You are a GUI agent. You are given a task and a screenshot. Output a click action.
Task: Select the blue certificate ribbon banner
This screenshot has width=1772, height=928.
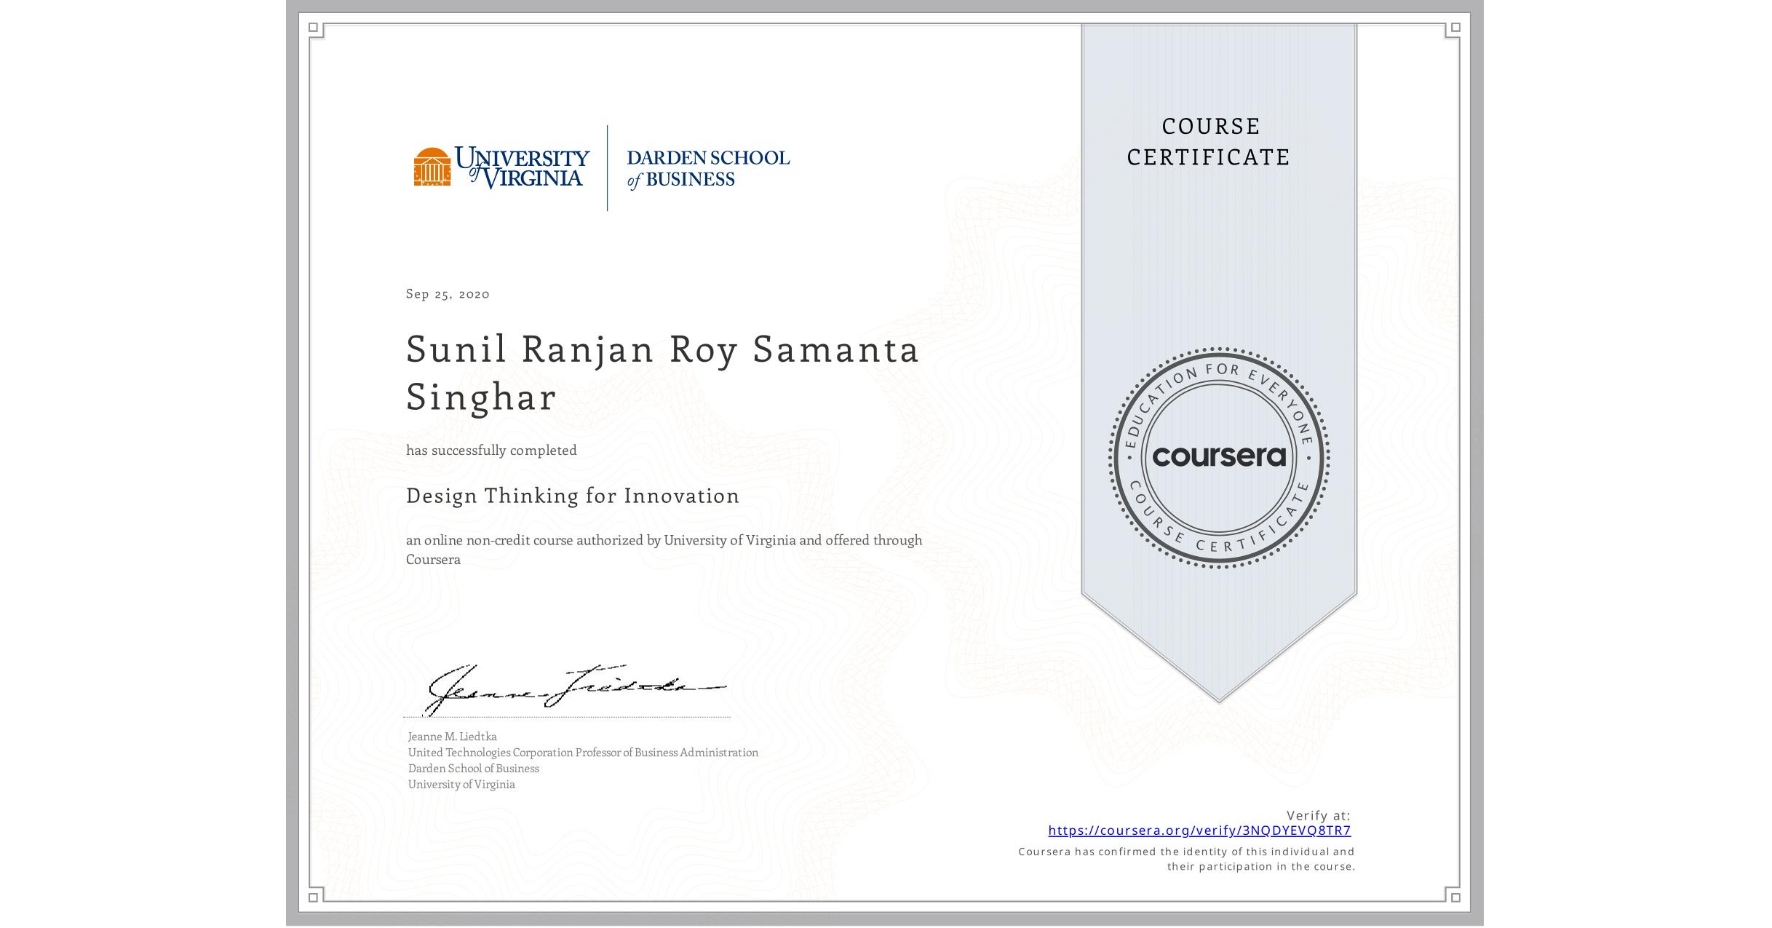click(1218, 300)
